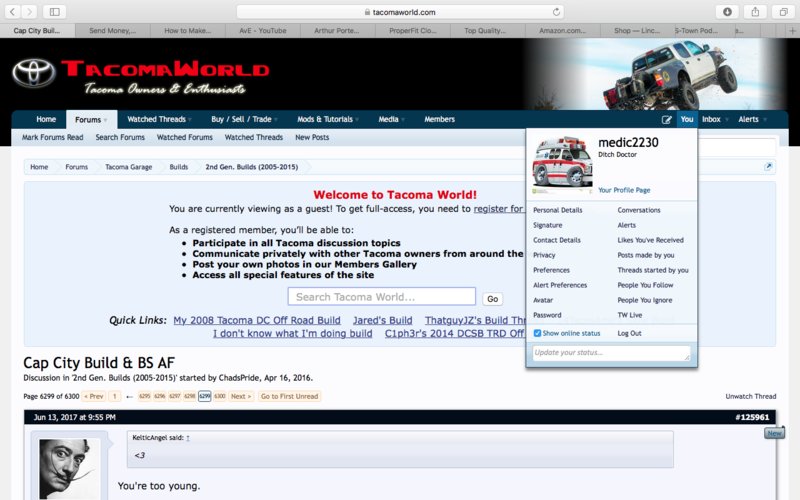Image resolution: width=800 pixels, height=500 pixels.
Task: Open Jared's Build quick link
Action: pos(383,320)
